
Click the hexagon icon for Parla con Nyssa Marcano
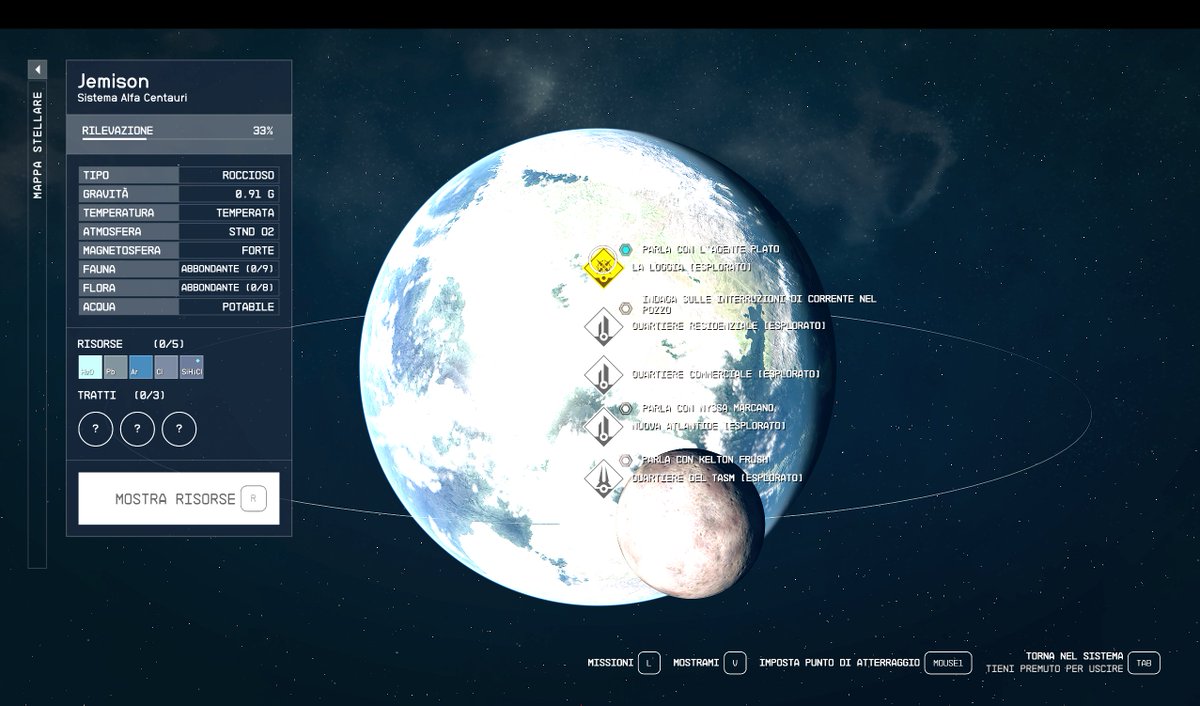coord(626,408)
